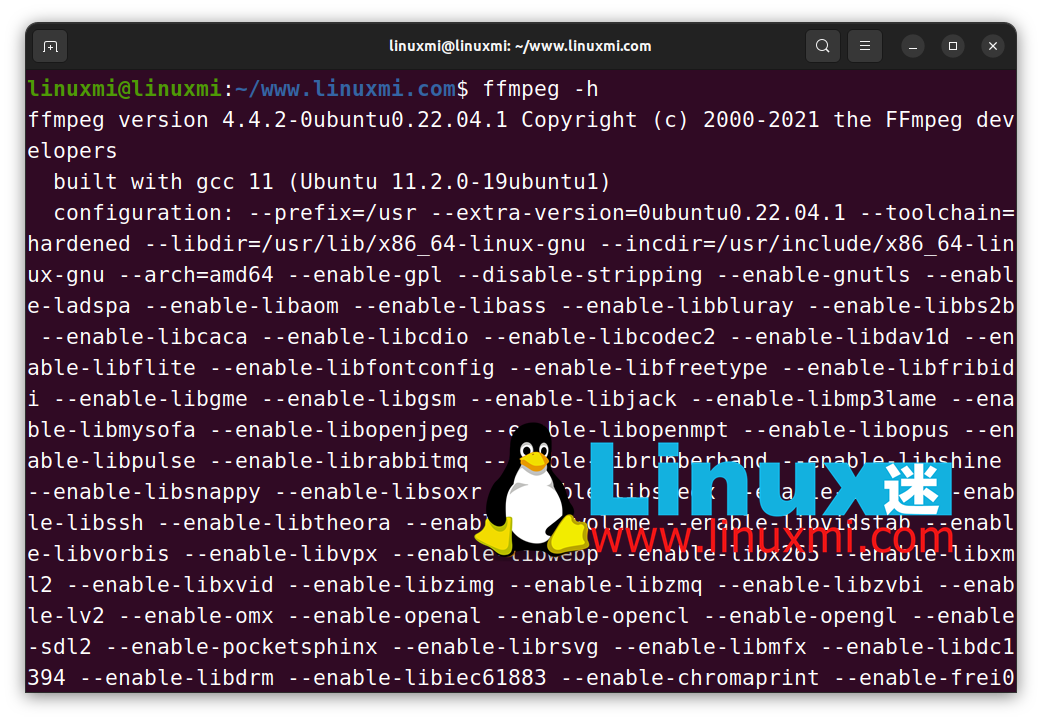This screenshot has width=1042, height=721.
Task: Click the '--enable-libsnappy' option
Action: click(x=144, y=492)
